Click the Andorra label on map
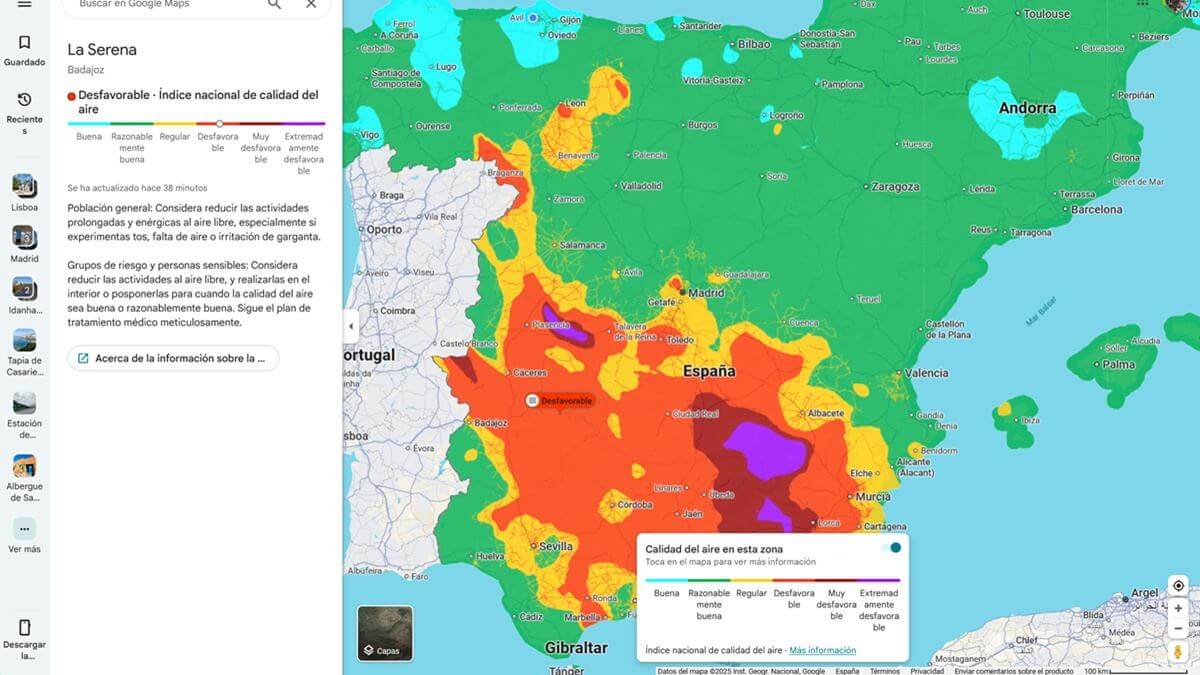 pos(1027,108)
